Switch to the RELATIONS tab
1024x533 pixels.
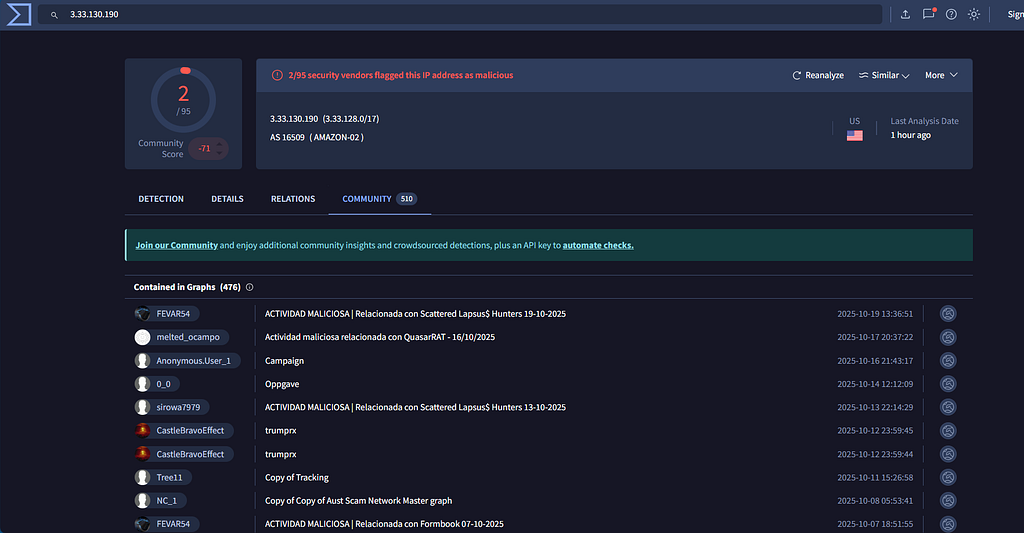(293, 199)
